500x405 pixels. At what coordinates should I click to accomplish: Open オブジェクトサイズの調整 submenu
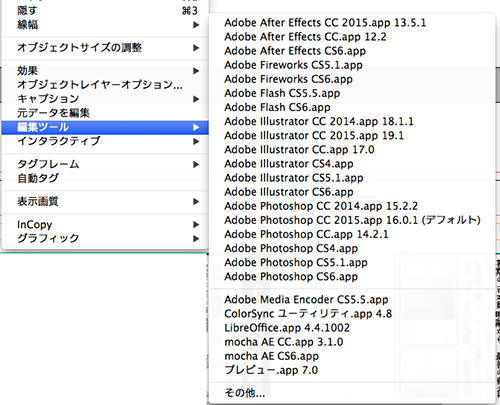click(105, 48)
